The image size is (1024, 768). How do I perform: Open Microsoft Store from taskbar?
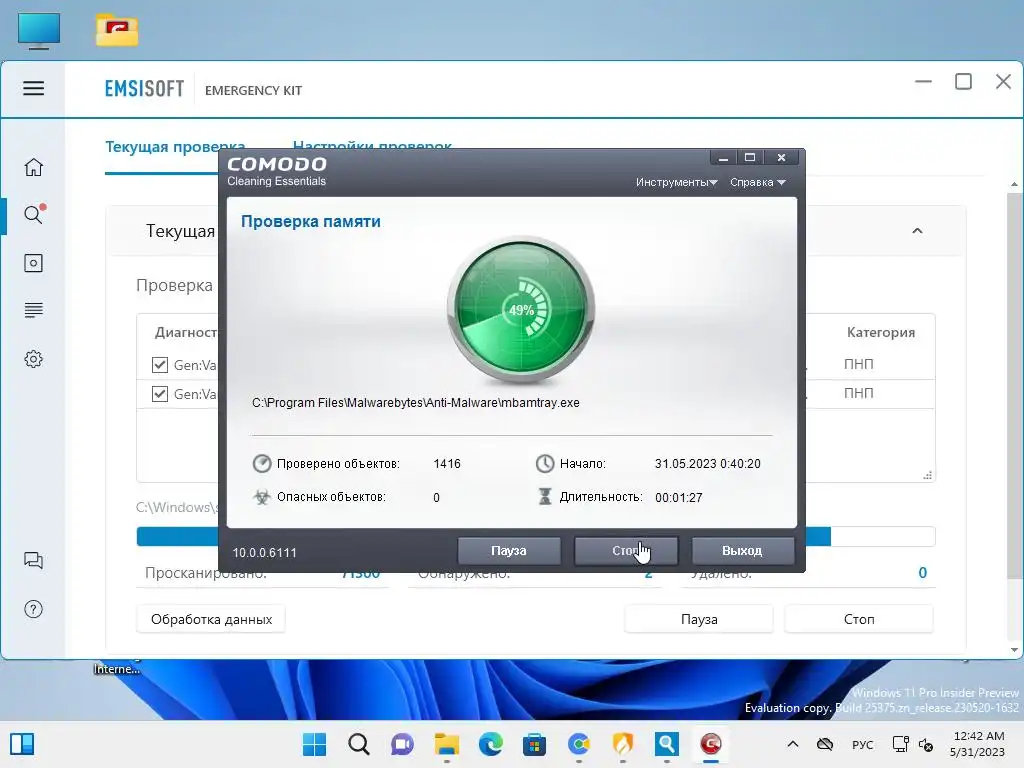pos(534,744)
